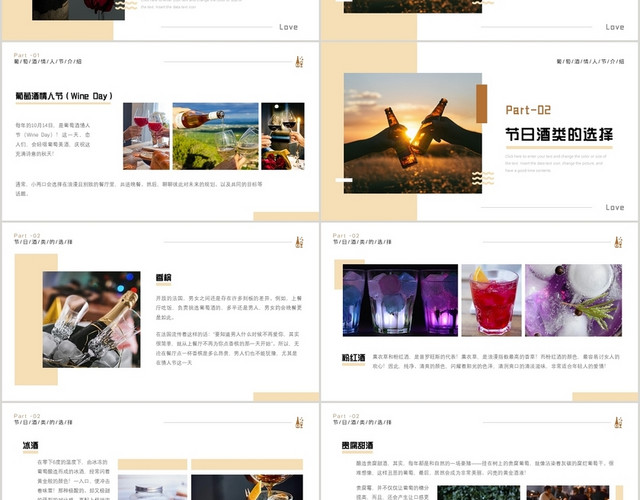Click 葡/萄/酒/情/人/节/介/绍 label on Part-02 title slide

click(590, 62)
